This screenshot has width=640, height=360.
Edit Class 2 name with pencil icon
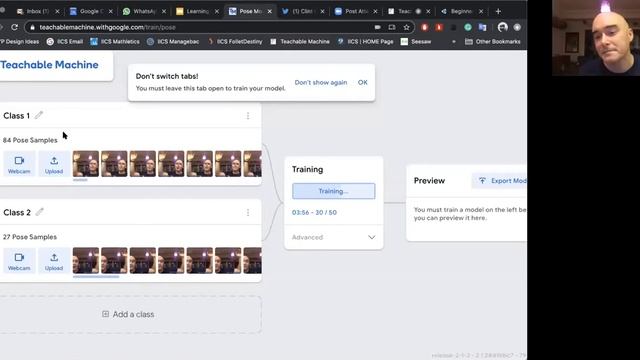click(x=40, y=212)
